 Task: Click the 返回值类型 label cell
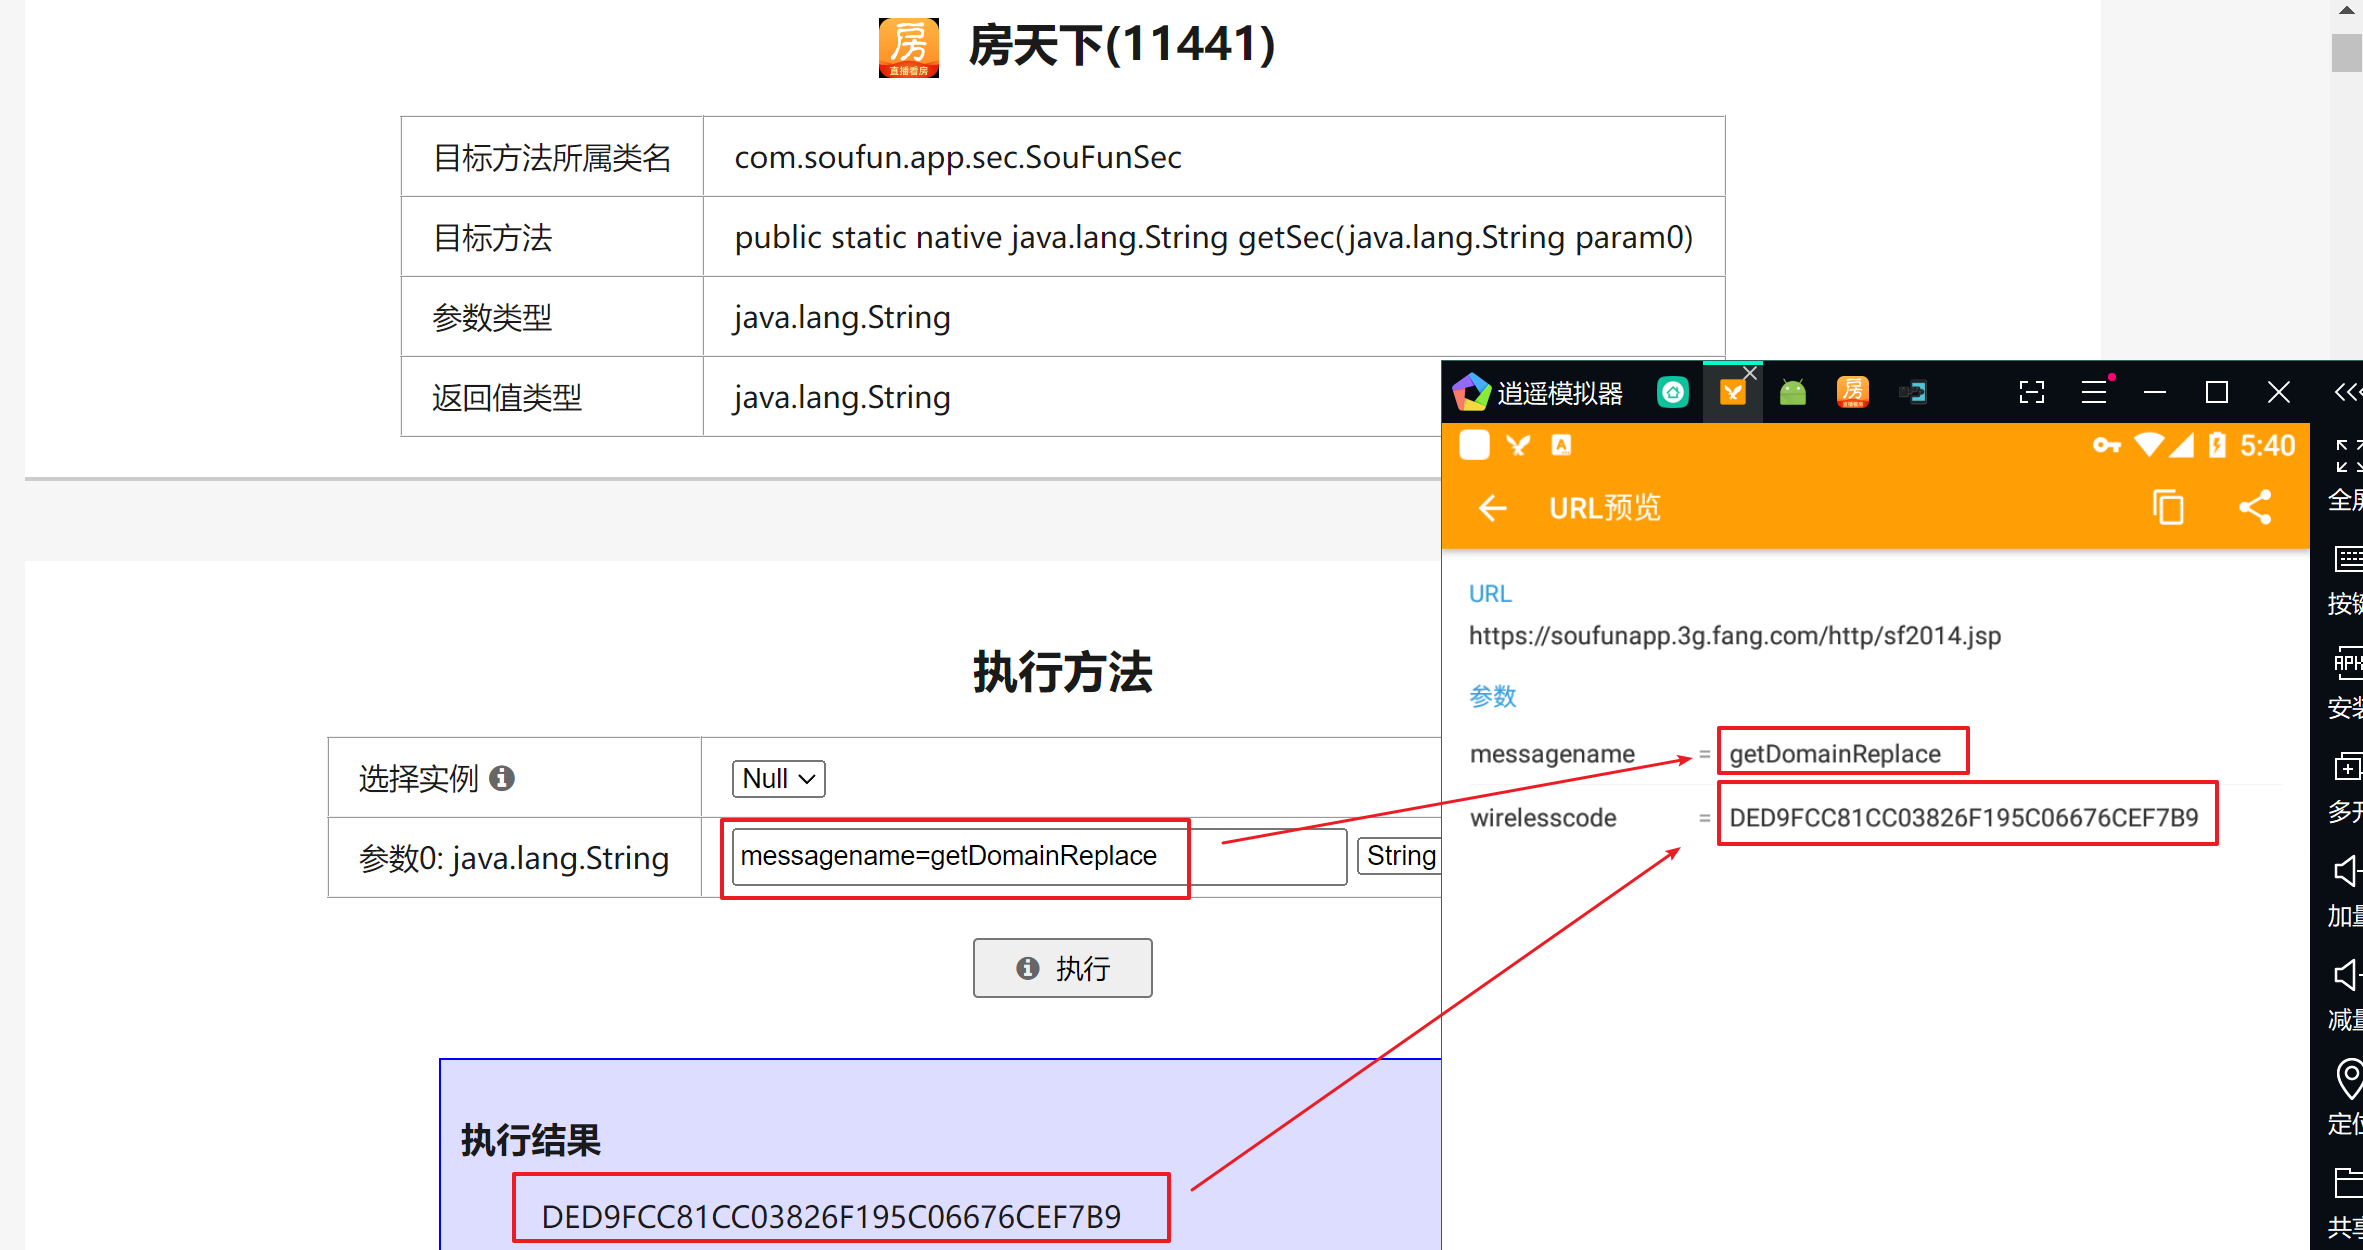coord(552,397)
